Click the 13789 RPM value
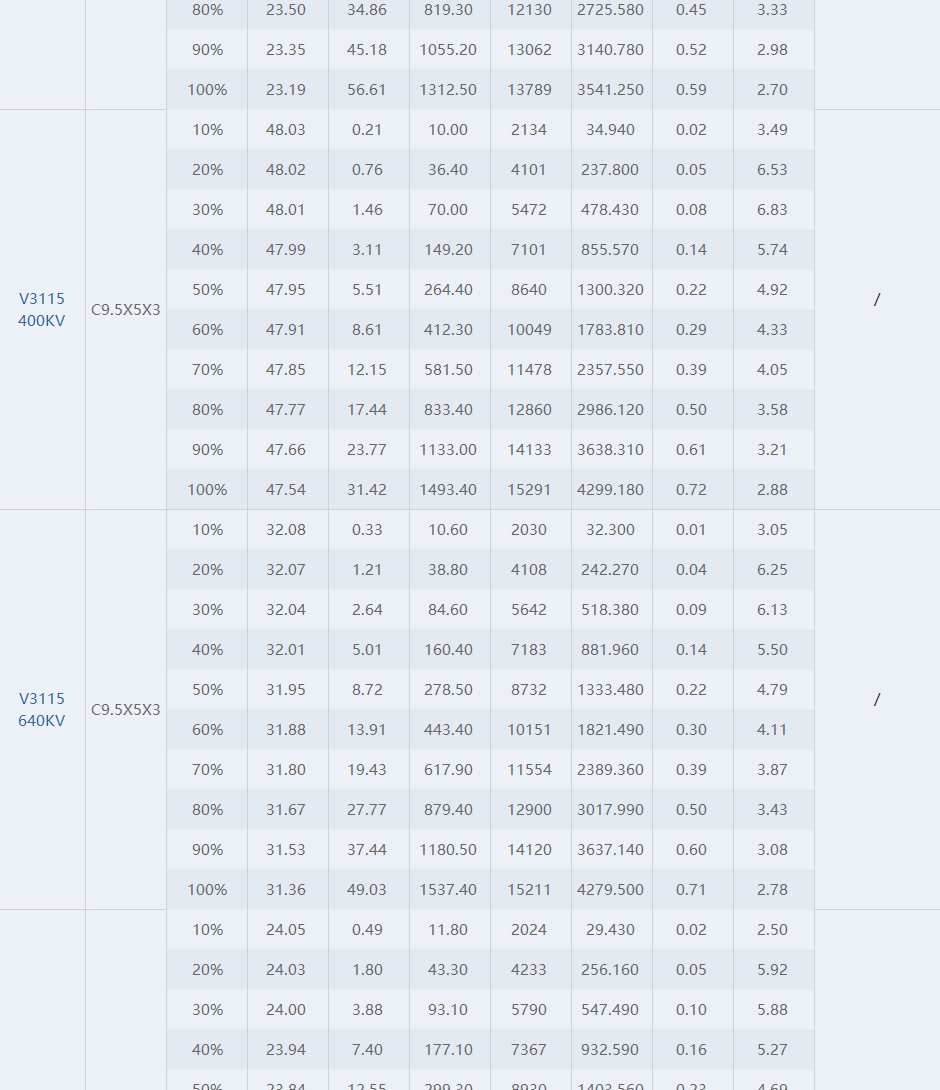Viewport: 940px width, 1090px height. pos(529,90)
